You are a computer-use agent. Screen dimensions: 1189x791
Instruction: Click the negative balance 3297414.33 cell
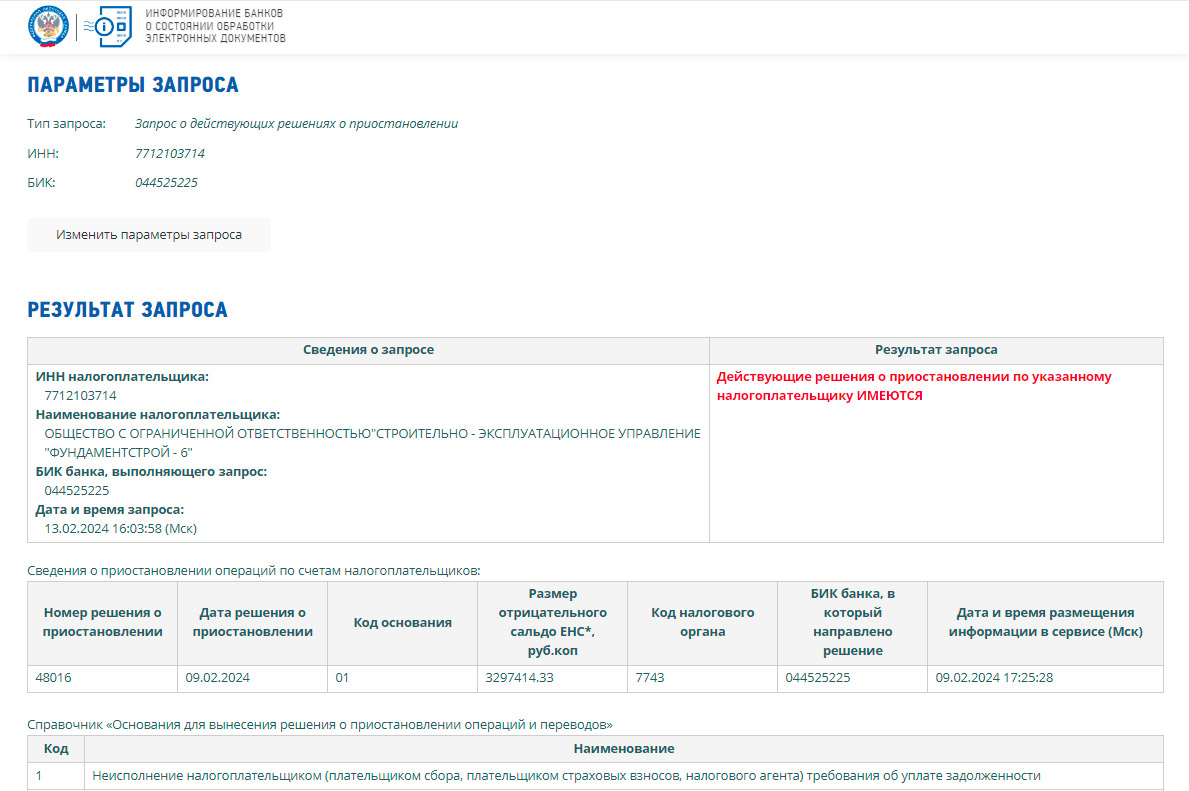point(552,678)
